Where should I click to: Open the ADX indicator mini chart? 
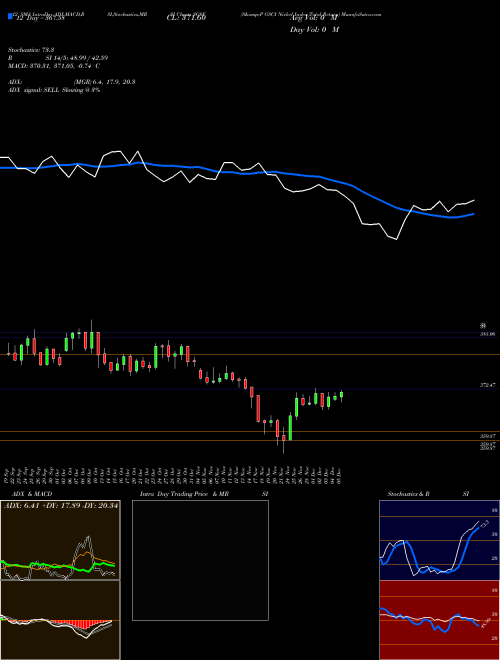[60, 540]
